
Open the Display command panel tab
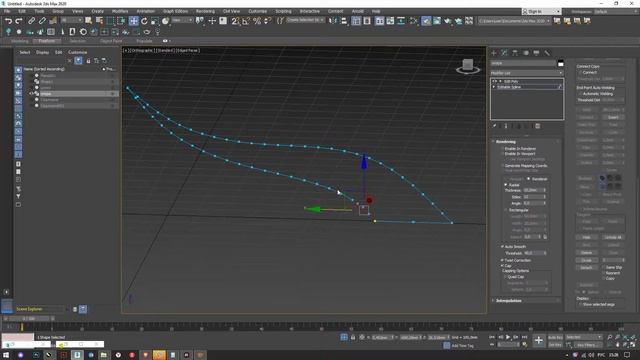click(x=536, y=53)
